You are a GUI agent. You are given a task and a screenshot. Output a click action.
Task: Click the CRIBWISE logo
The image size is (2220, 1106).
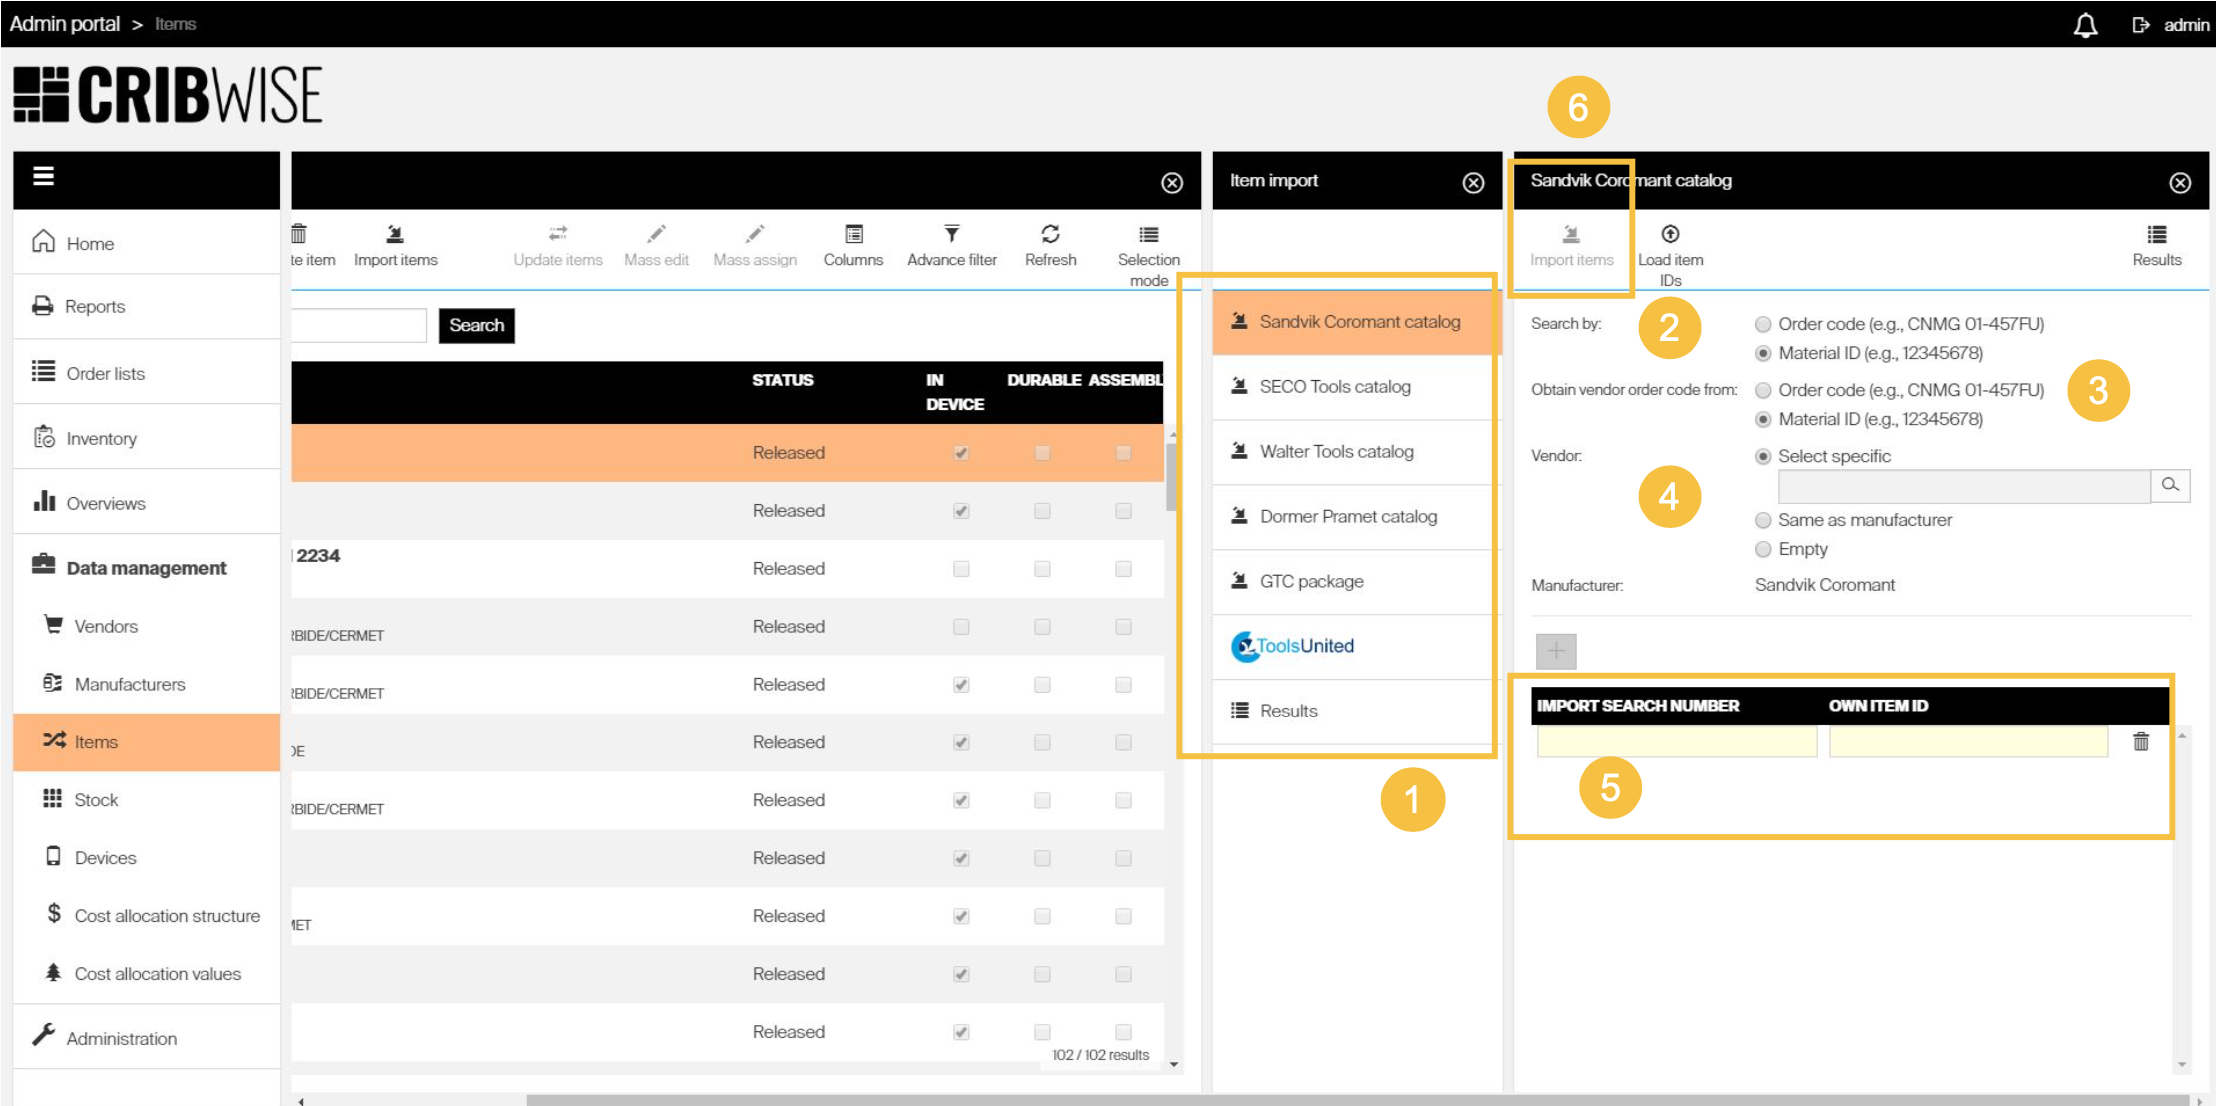coord(168,95)
